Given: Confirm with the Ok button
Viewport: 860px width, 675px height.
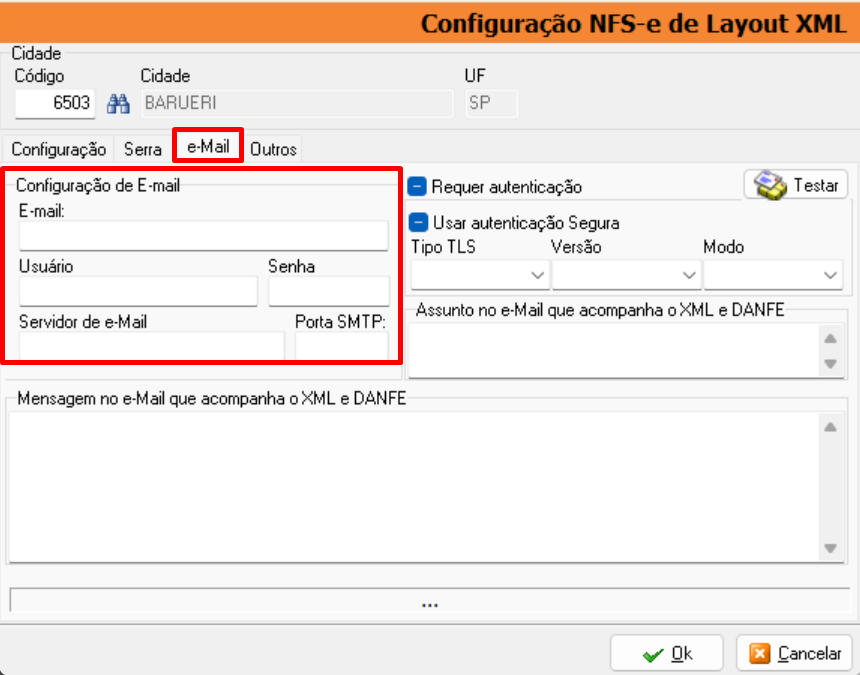Looking at the screenshot, I should pos(666,653).
